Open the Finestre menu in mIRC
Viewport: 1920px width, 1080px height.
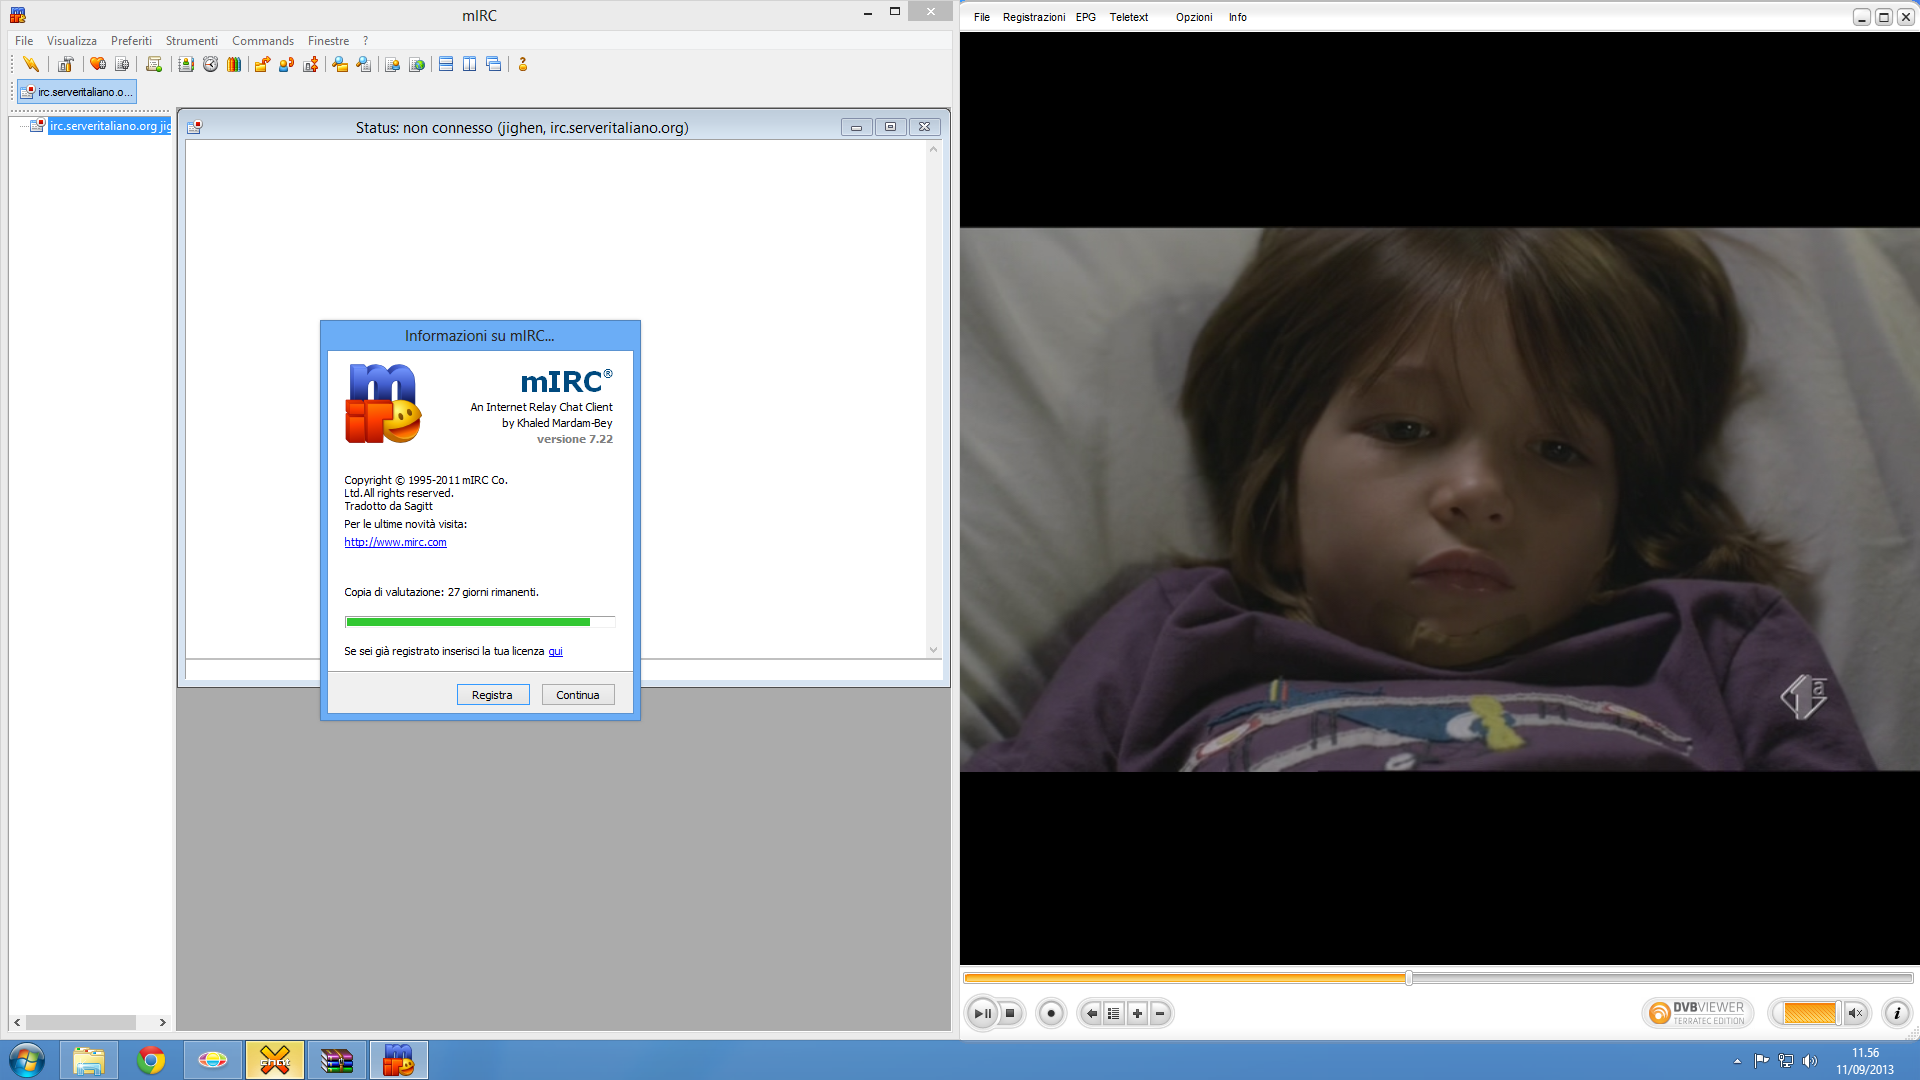coord(328,41)
